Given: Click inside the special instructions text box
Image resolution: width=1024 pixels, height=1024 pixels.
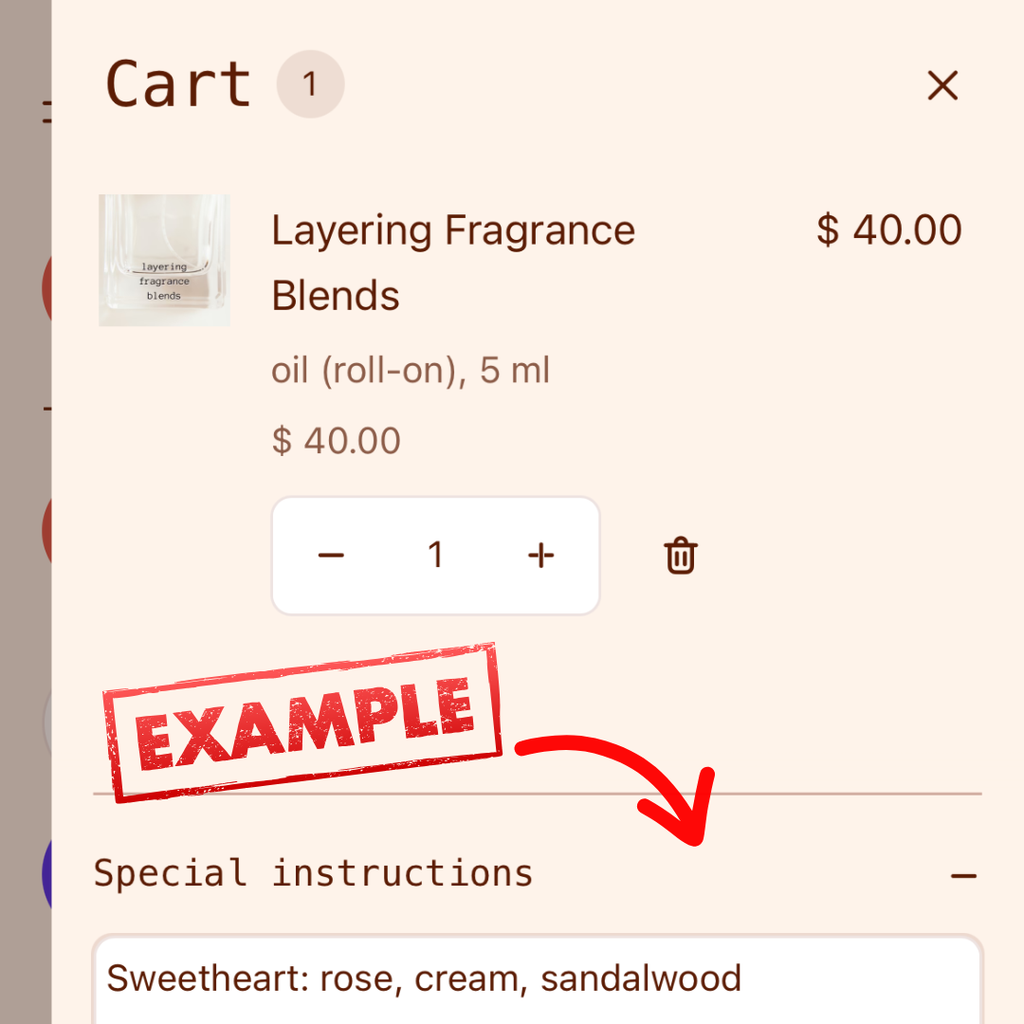Looking at the screenshot, I should pyautogui.click(x=500, y=980).
